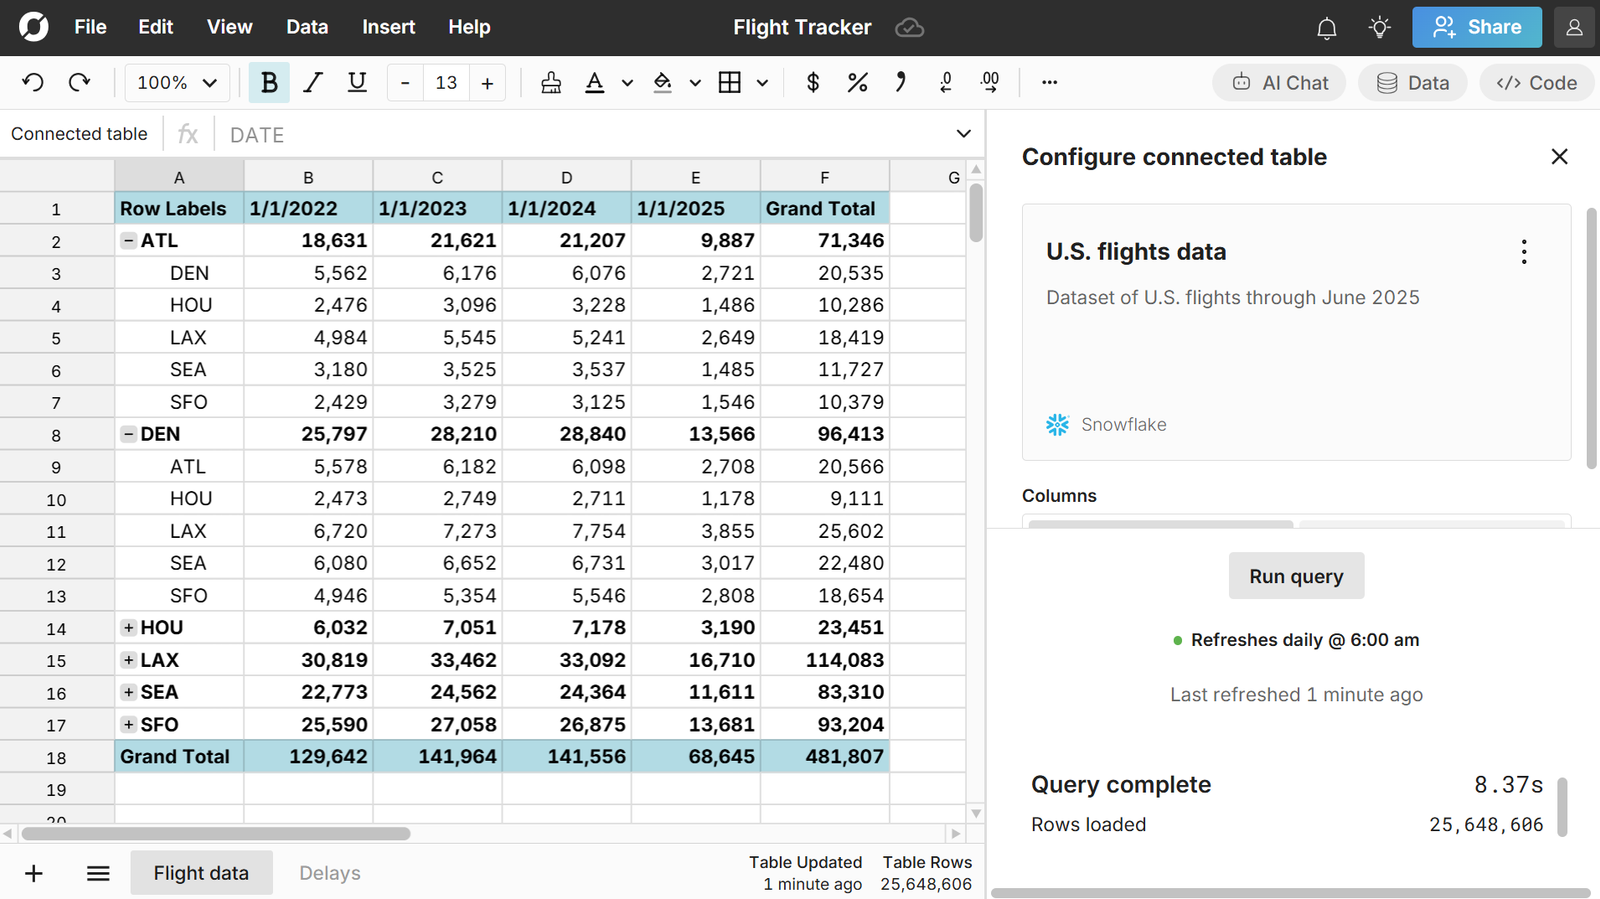Screen dimensions: 1600x899
Task: Toggle bold formatting button
Action: (269, 83)
